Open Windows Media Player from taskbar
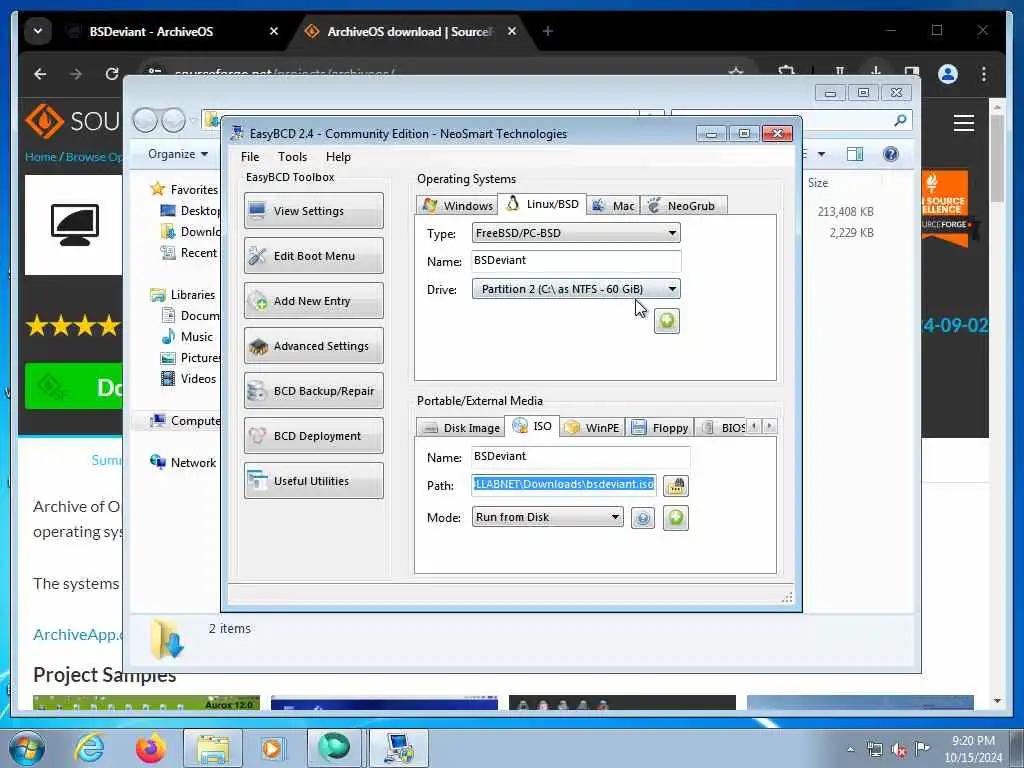The height and width of the screenshot is (768, 1024). pos(272,748)
